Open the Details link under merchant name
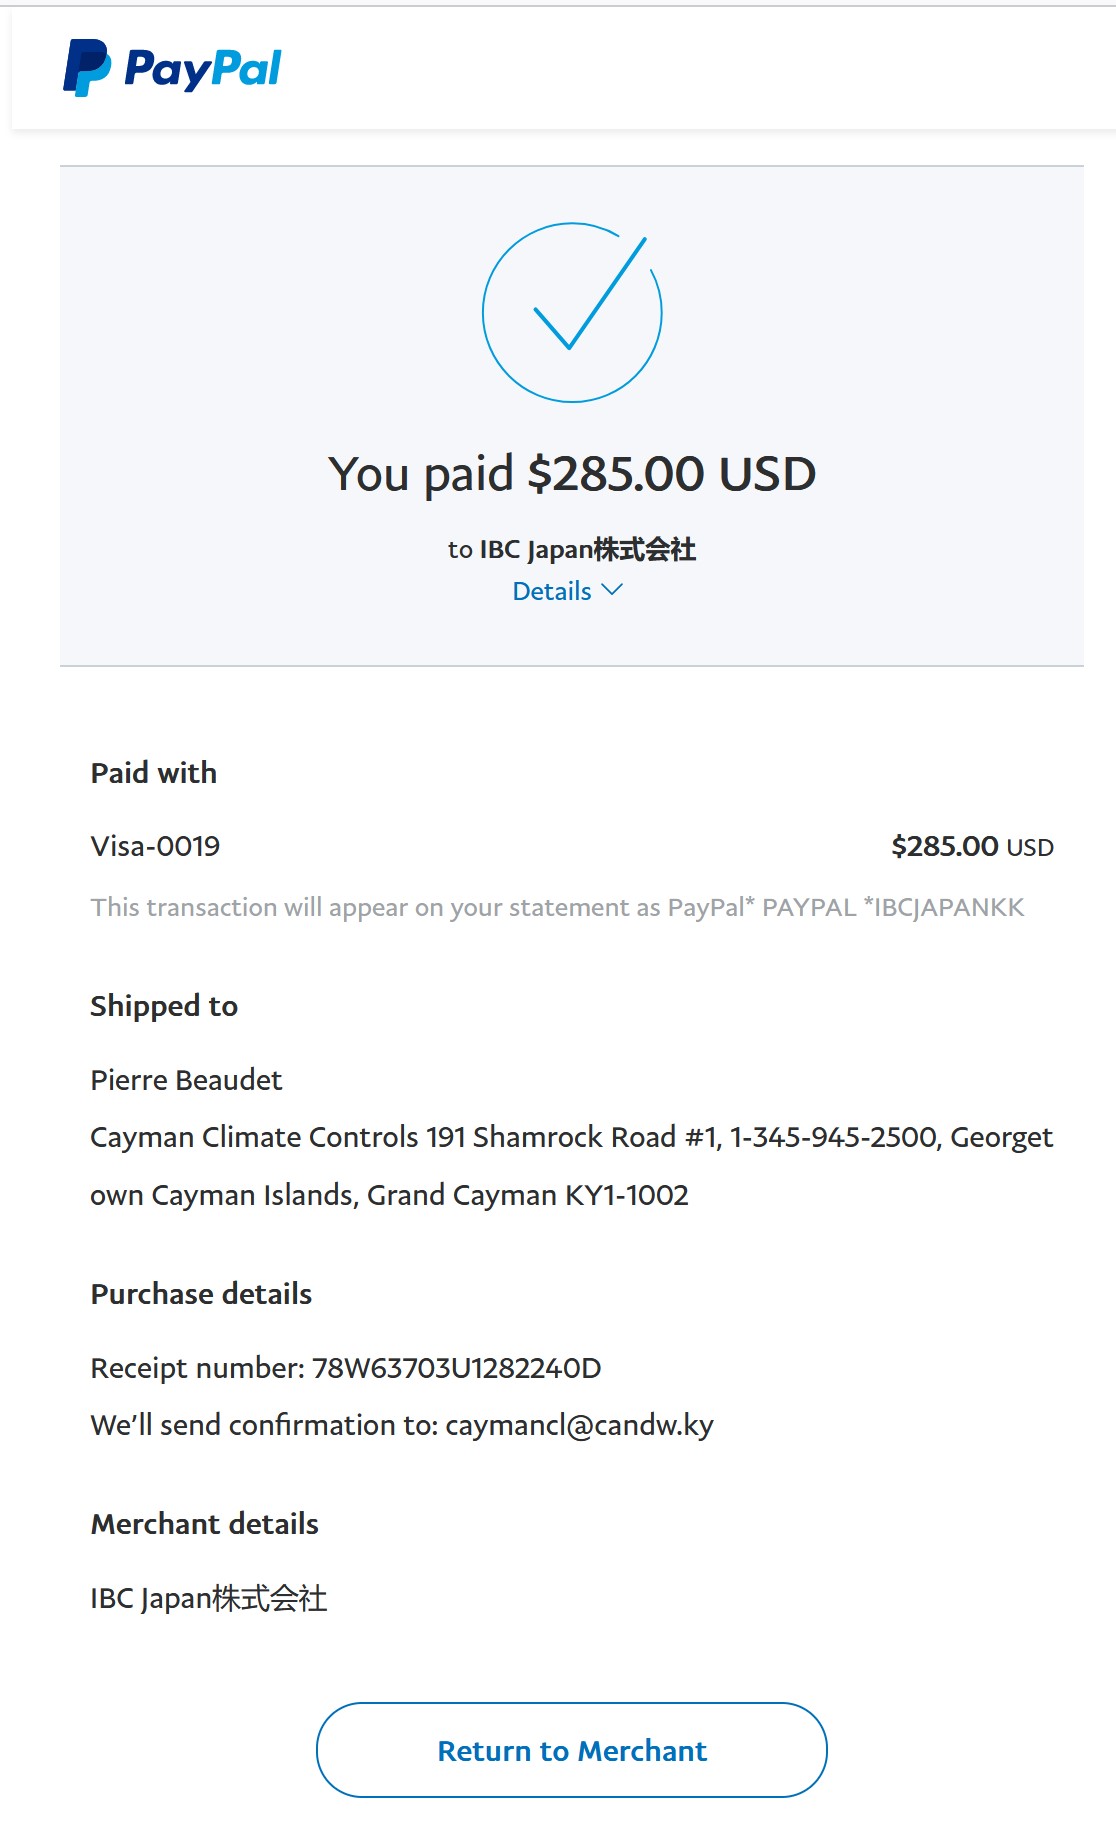Viewport: 1116px width, 1826px height. pyautogui.click(x=552, y=591)
